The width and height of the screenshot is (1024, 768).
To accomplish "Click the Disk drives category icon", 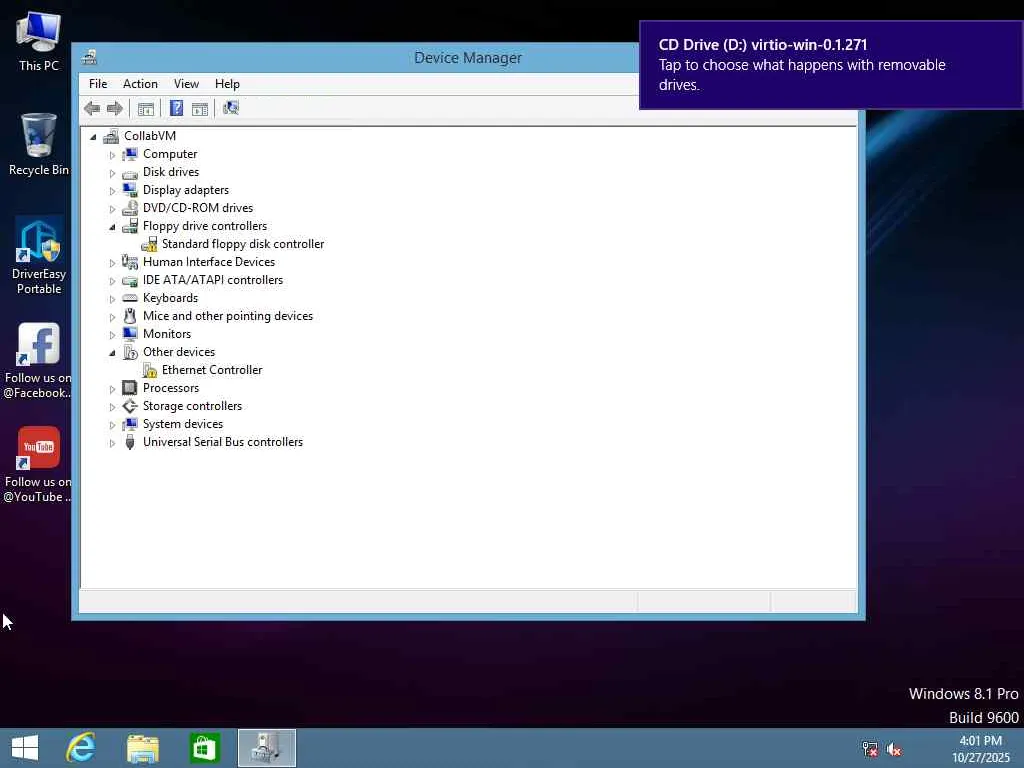I will (130, 172).
